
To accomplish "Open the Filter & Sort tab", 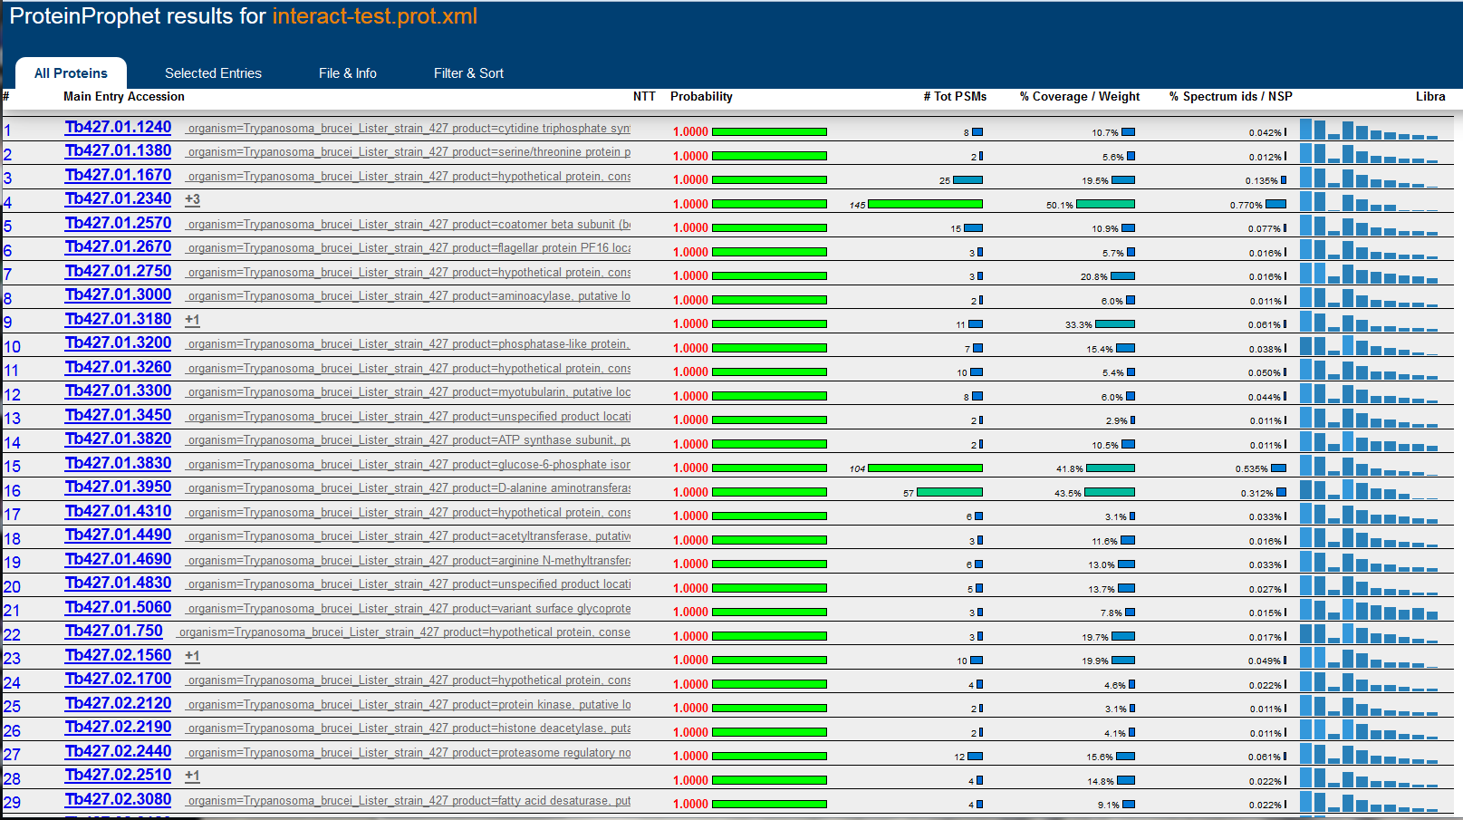I will [468, 73].
